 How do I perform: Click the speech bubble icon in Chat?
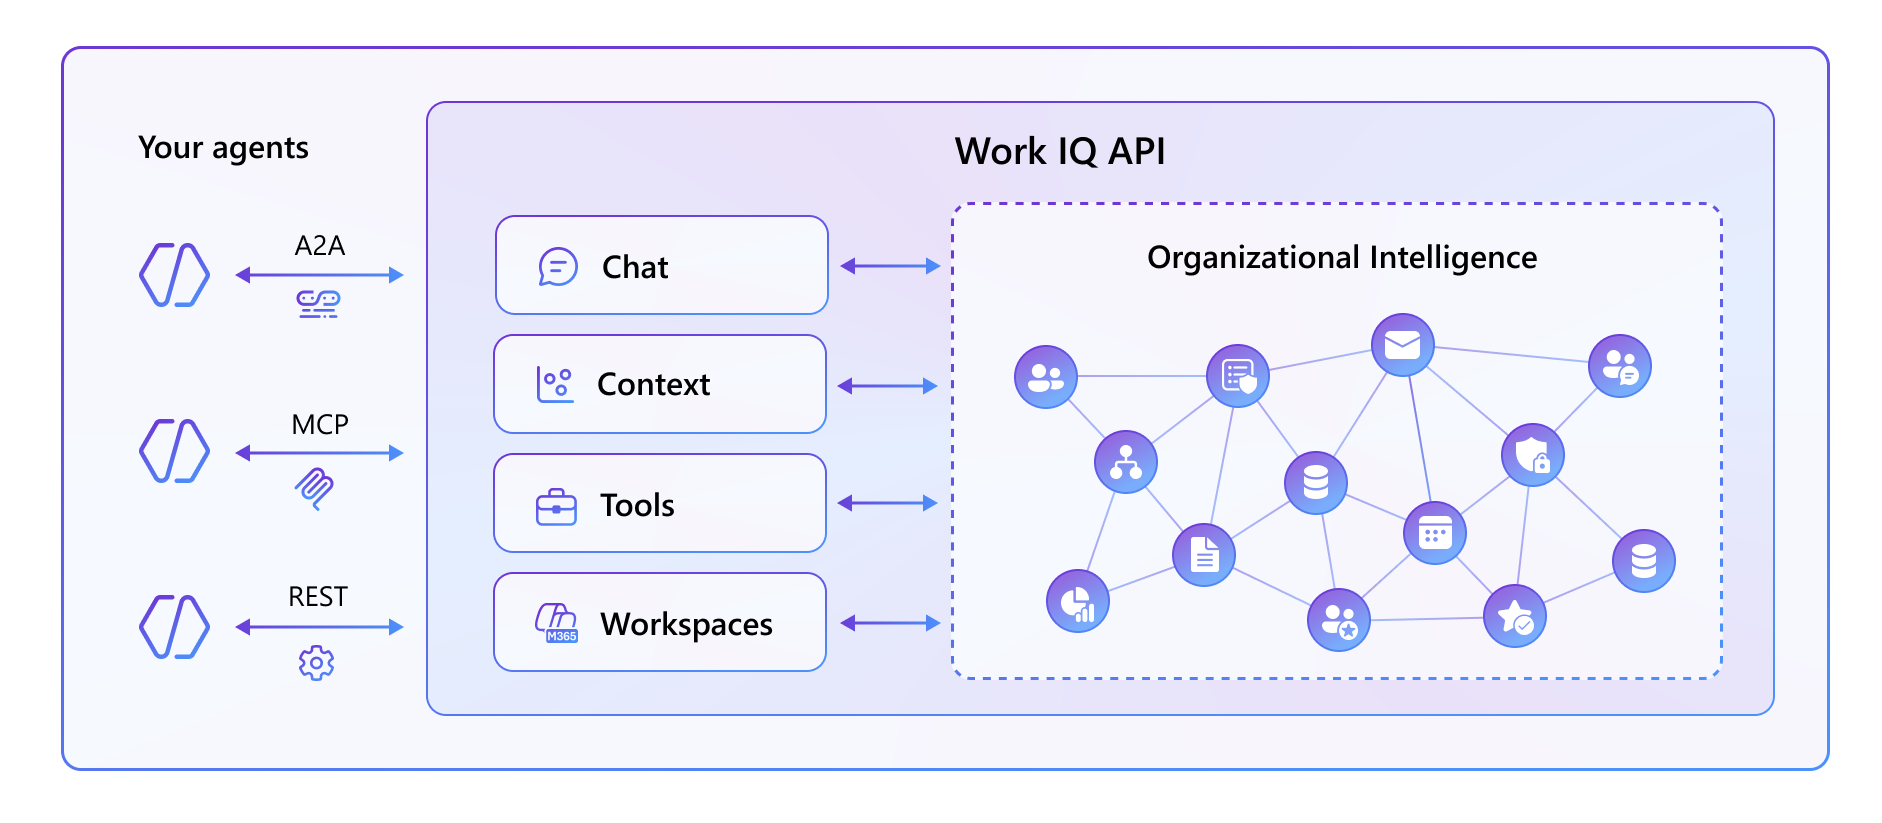coord(558,267)
